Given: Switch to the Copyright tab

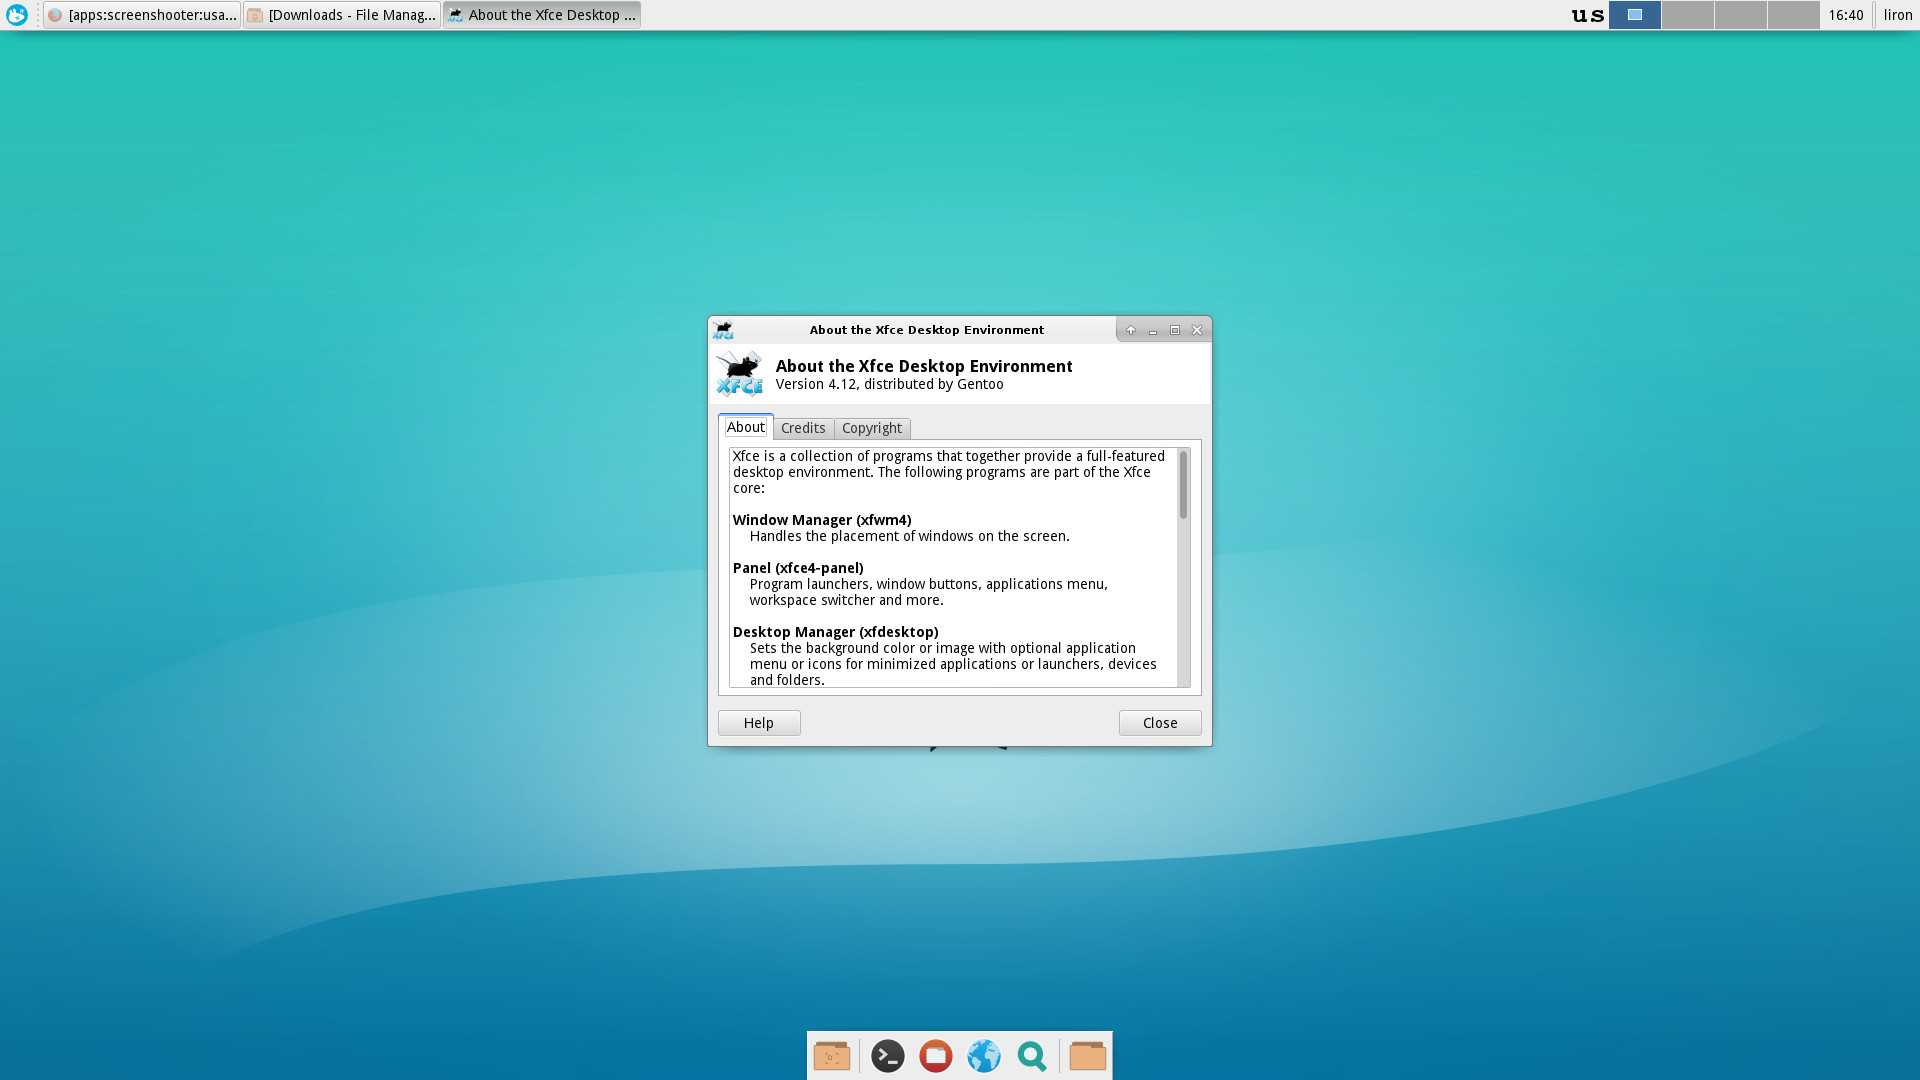Looking at the screenshot, I should pyautogui.click(x=872, y=428).
